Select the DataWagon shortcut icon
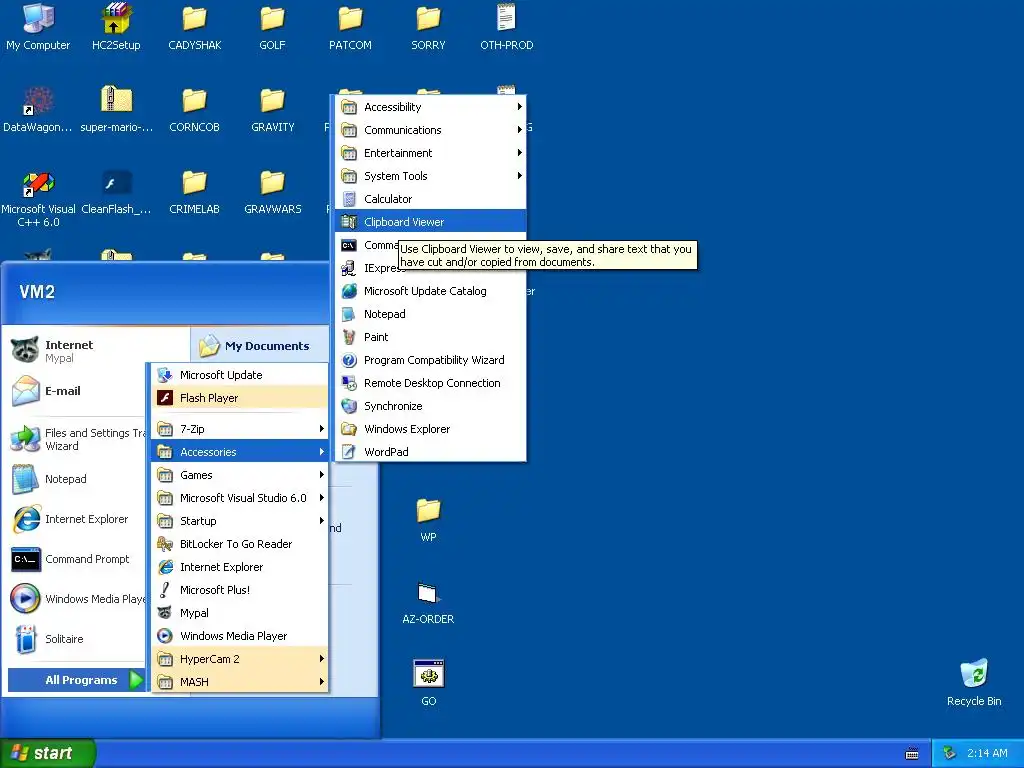The image size is (1024, 768). [x=38, y=110]
